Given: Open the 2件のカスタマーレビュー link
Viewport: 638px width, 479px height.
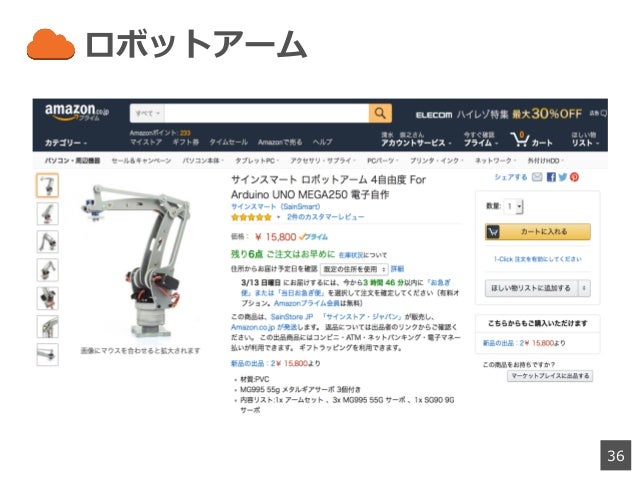Looking at the screenshot, I should (326, 217).
